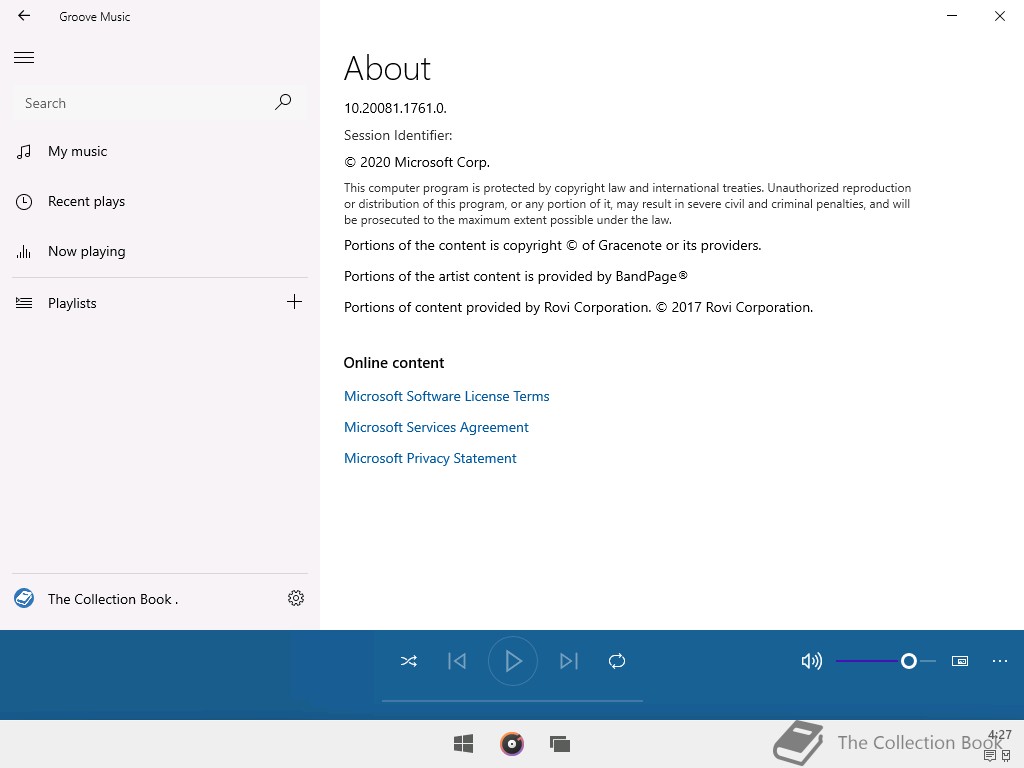
Task: Open Task View on the taskbar
Action: (x=560, y=744)
